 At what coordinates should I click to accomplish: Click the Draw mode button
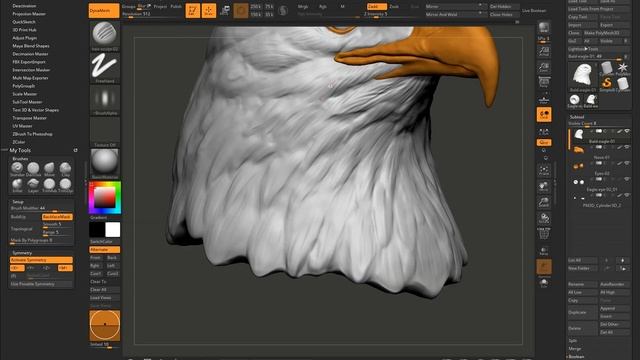209,11
